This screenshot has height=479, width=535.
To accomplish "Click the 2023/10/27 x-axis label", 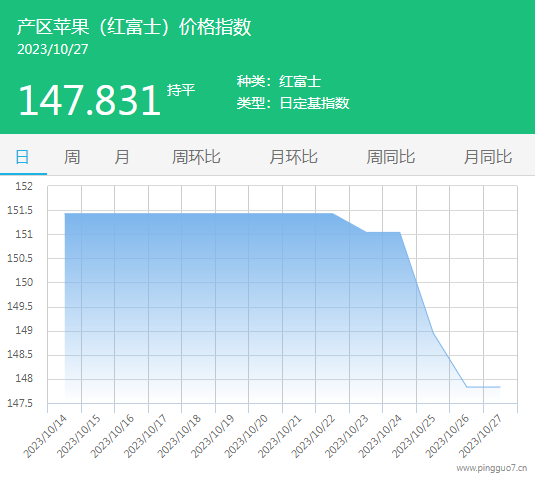I will point(481,436).
